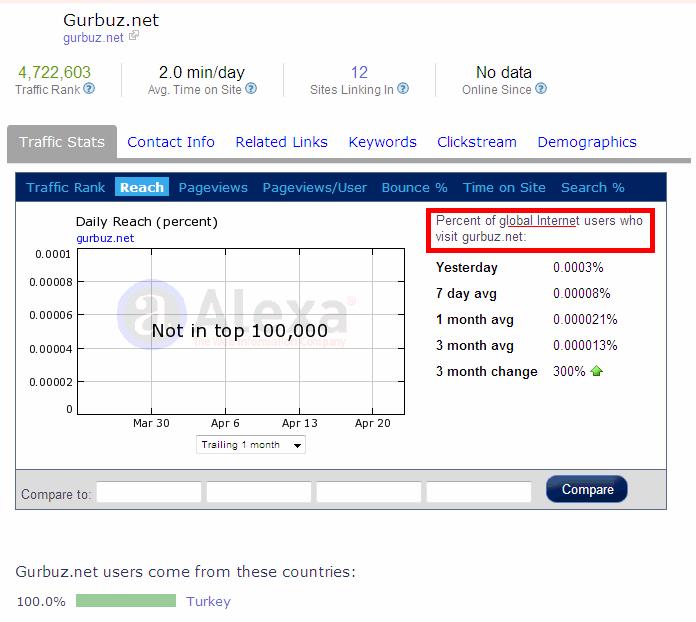Show the Search % chart
Image resolution: width=696 pixels, height=622 pixels.
(593, 187)
